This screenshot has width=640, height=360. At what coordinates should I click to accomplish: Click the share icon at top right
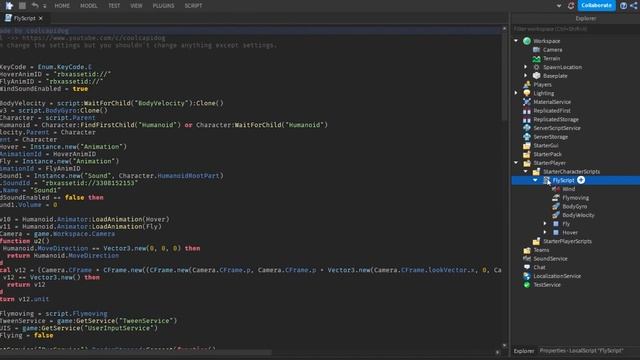(634, 6)
